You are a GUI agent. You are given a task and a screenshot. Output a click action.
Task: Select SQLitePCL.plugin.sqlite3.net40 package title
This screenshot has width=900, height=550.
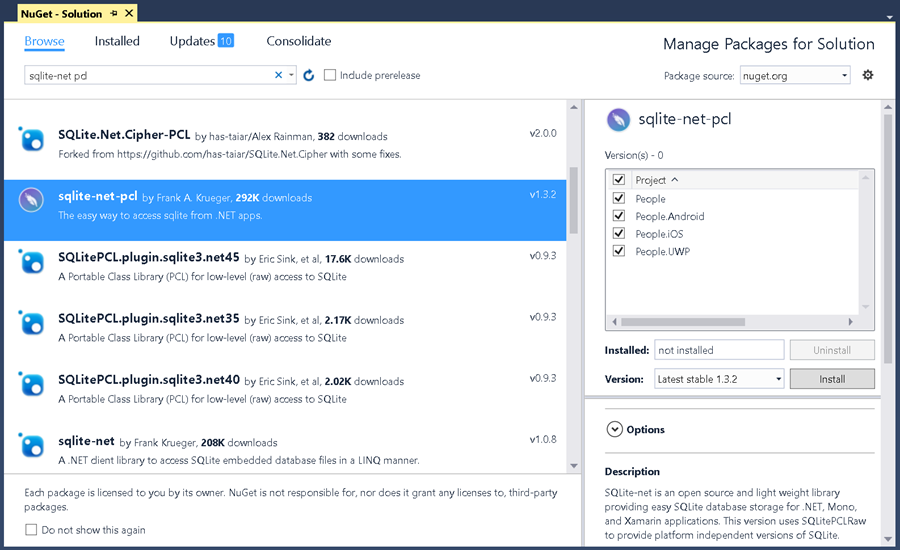point(149,380)
